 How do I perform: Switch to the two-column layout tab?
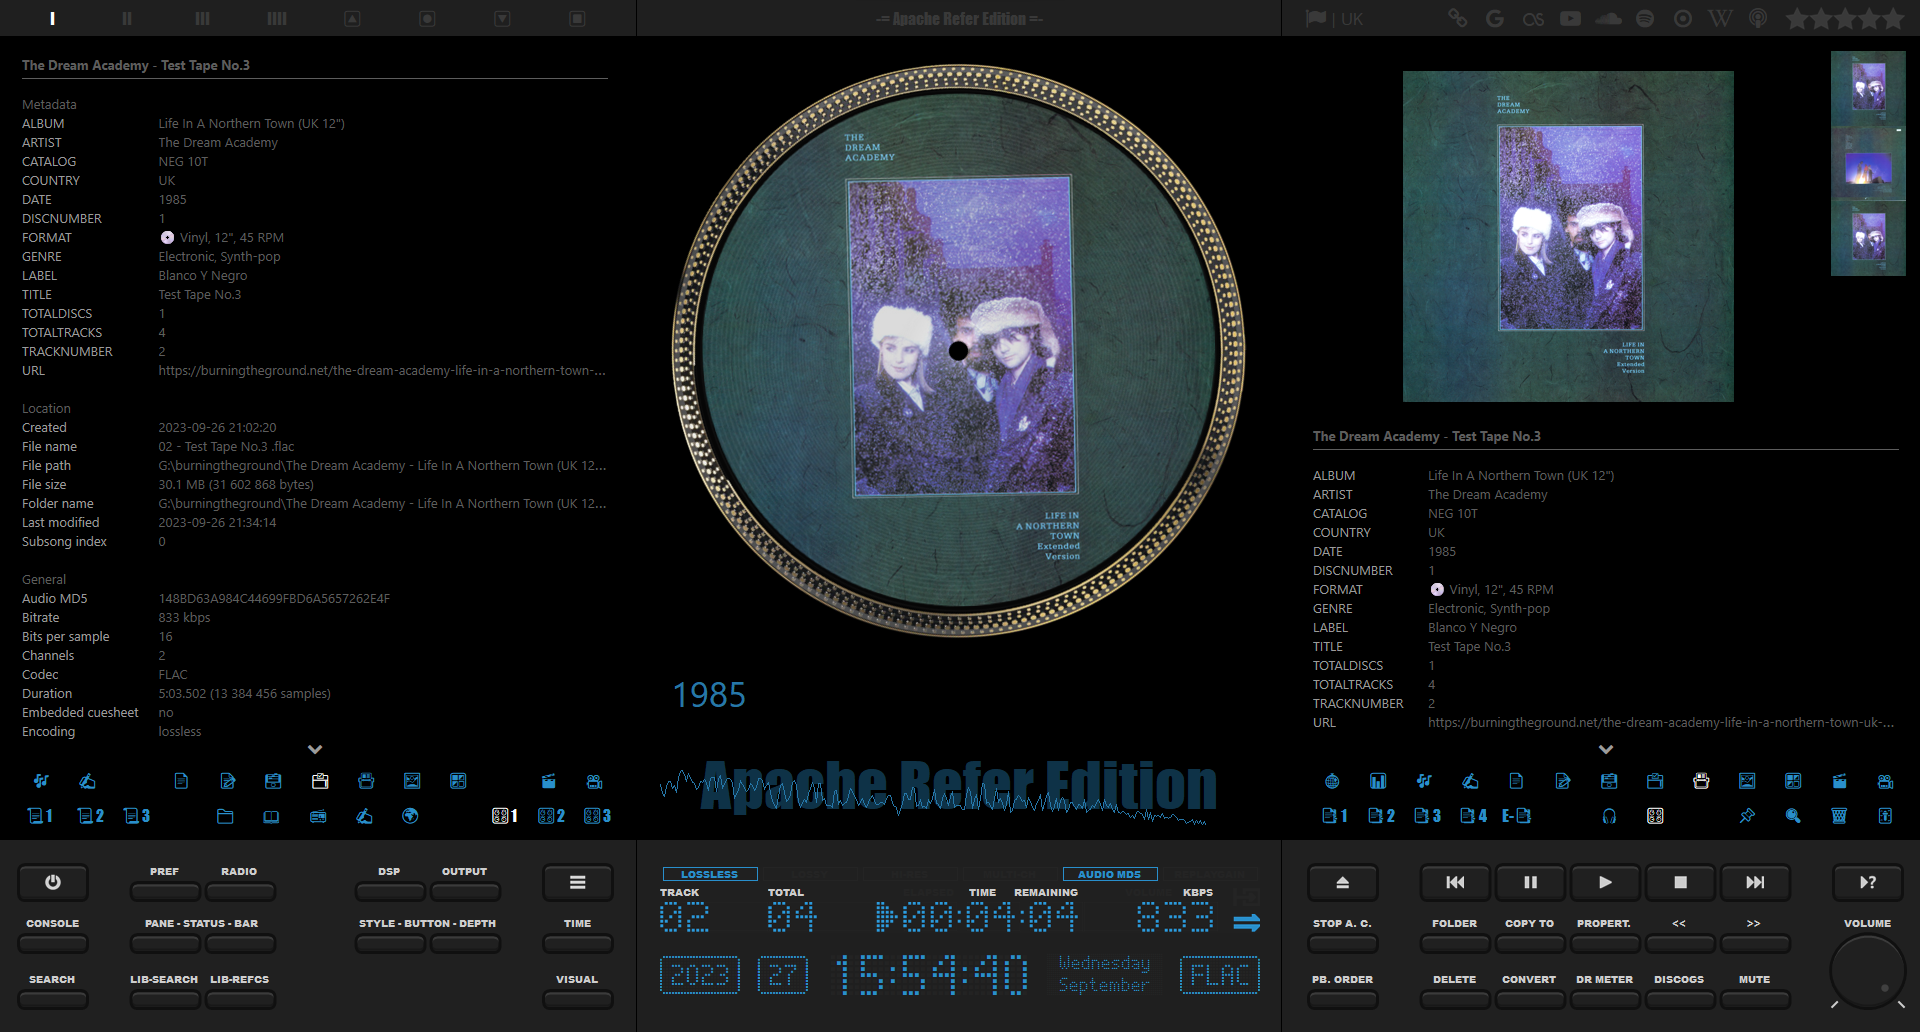point(127,18)
